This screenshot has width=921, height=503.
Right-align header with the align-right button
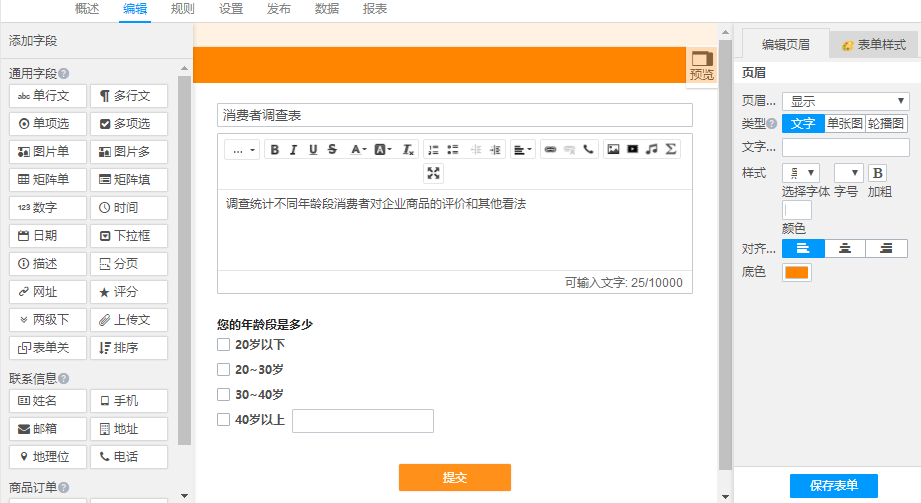(886, 249)
